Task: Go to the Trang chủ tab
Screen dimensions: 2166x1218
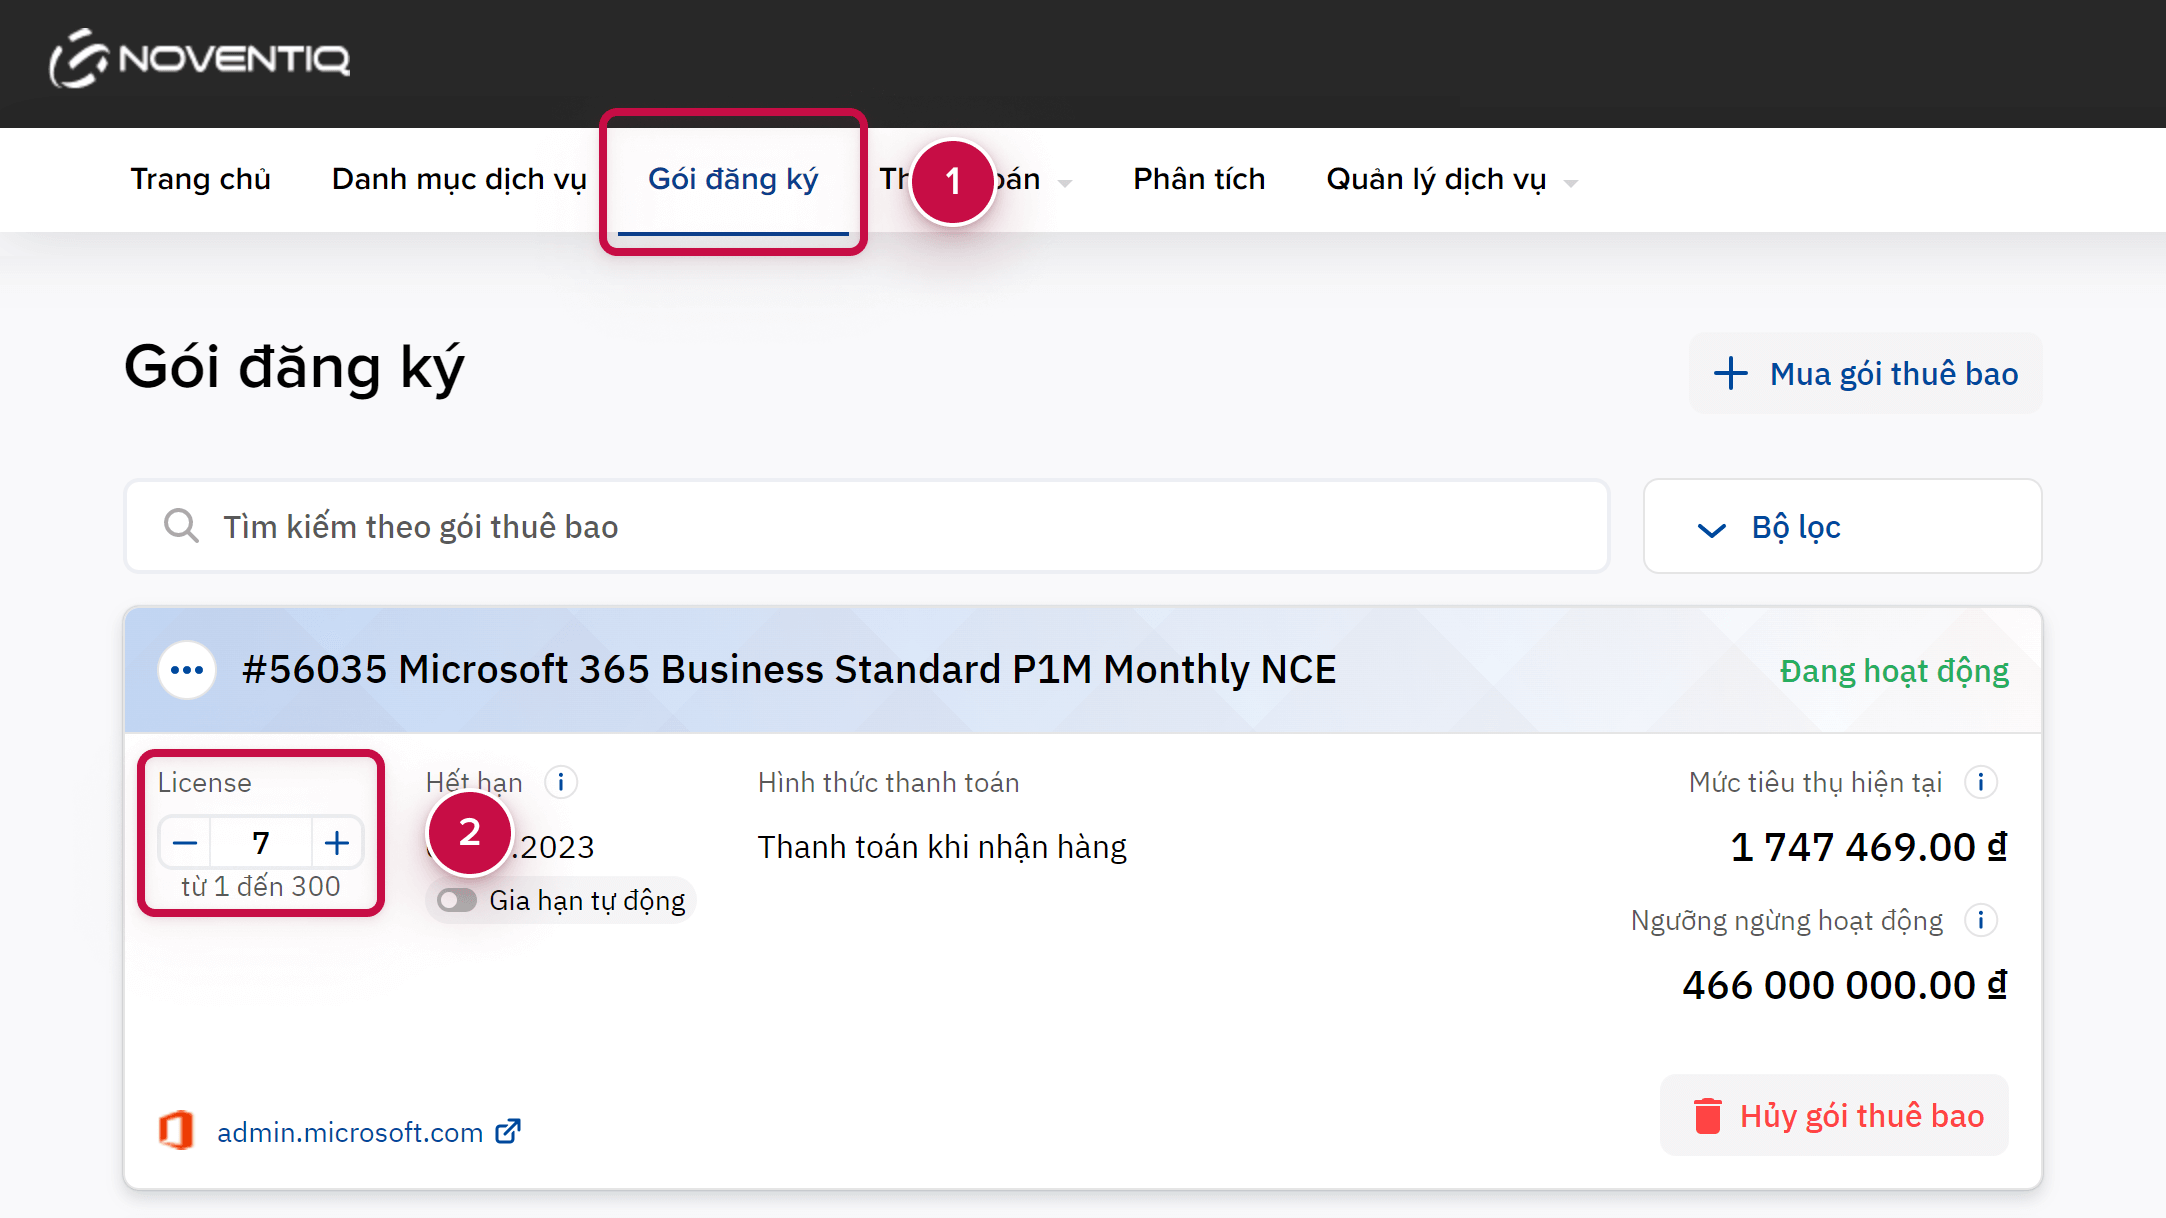Action: [200, 180]
